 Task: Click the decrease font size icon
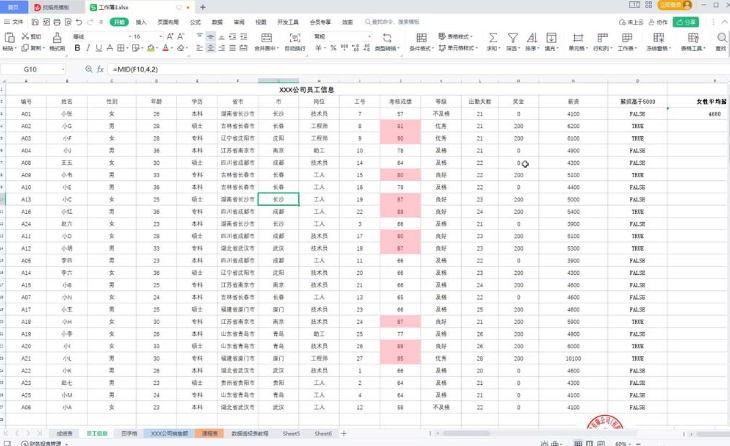(x=181, y=36)
